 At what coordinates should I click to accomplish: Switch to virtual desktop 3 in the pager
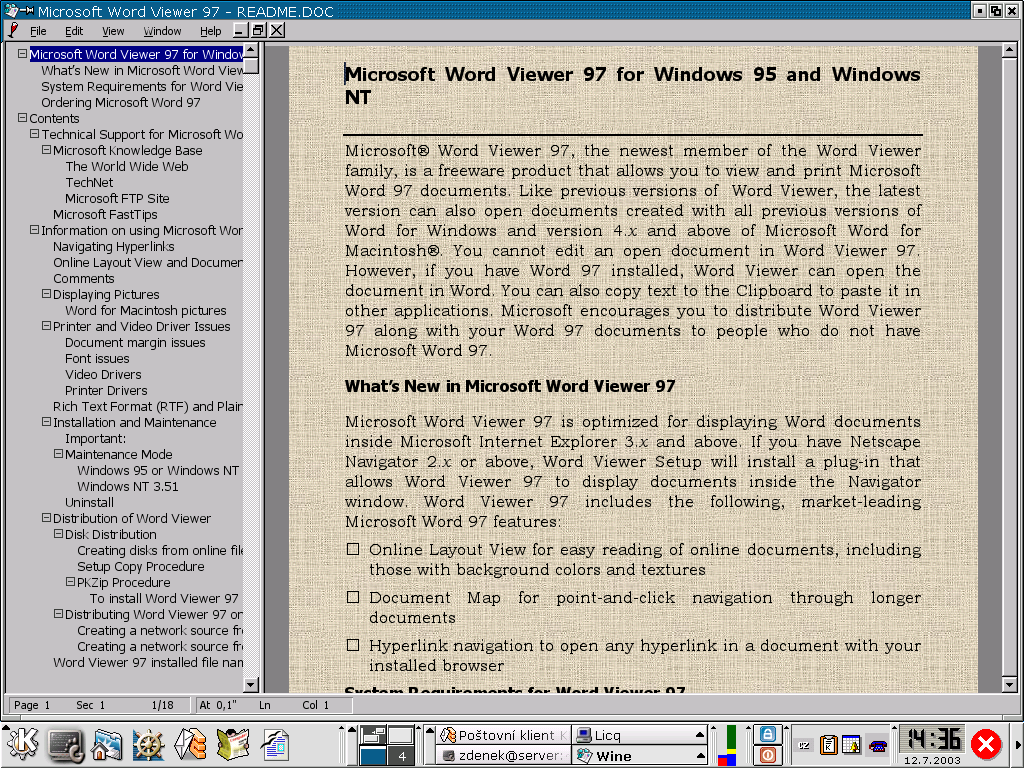(x=373, y=756)
